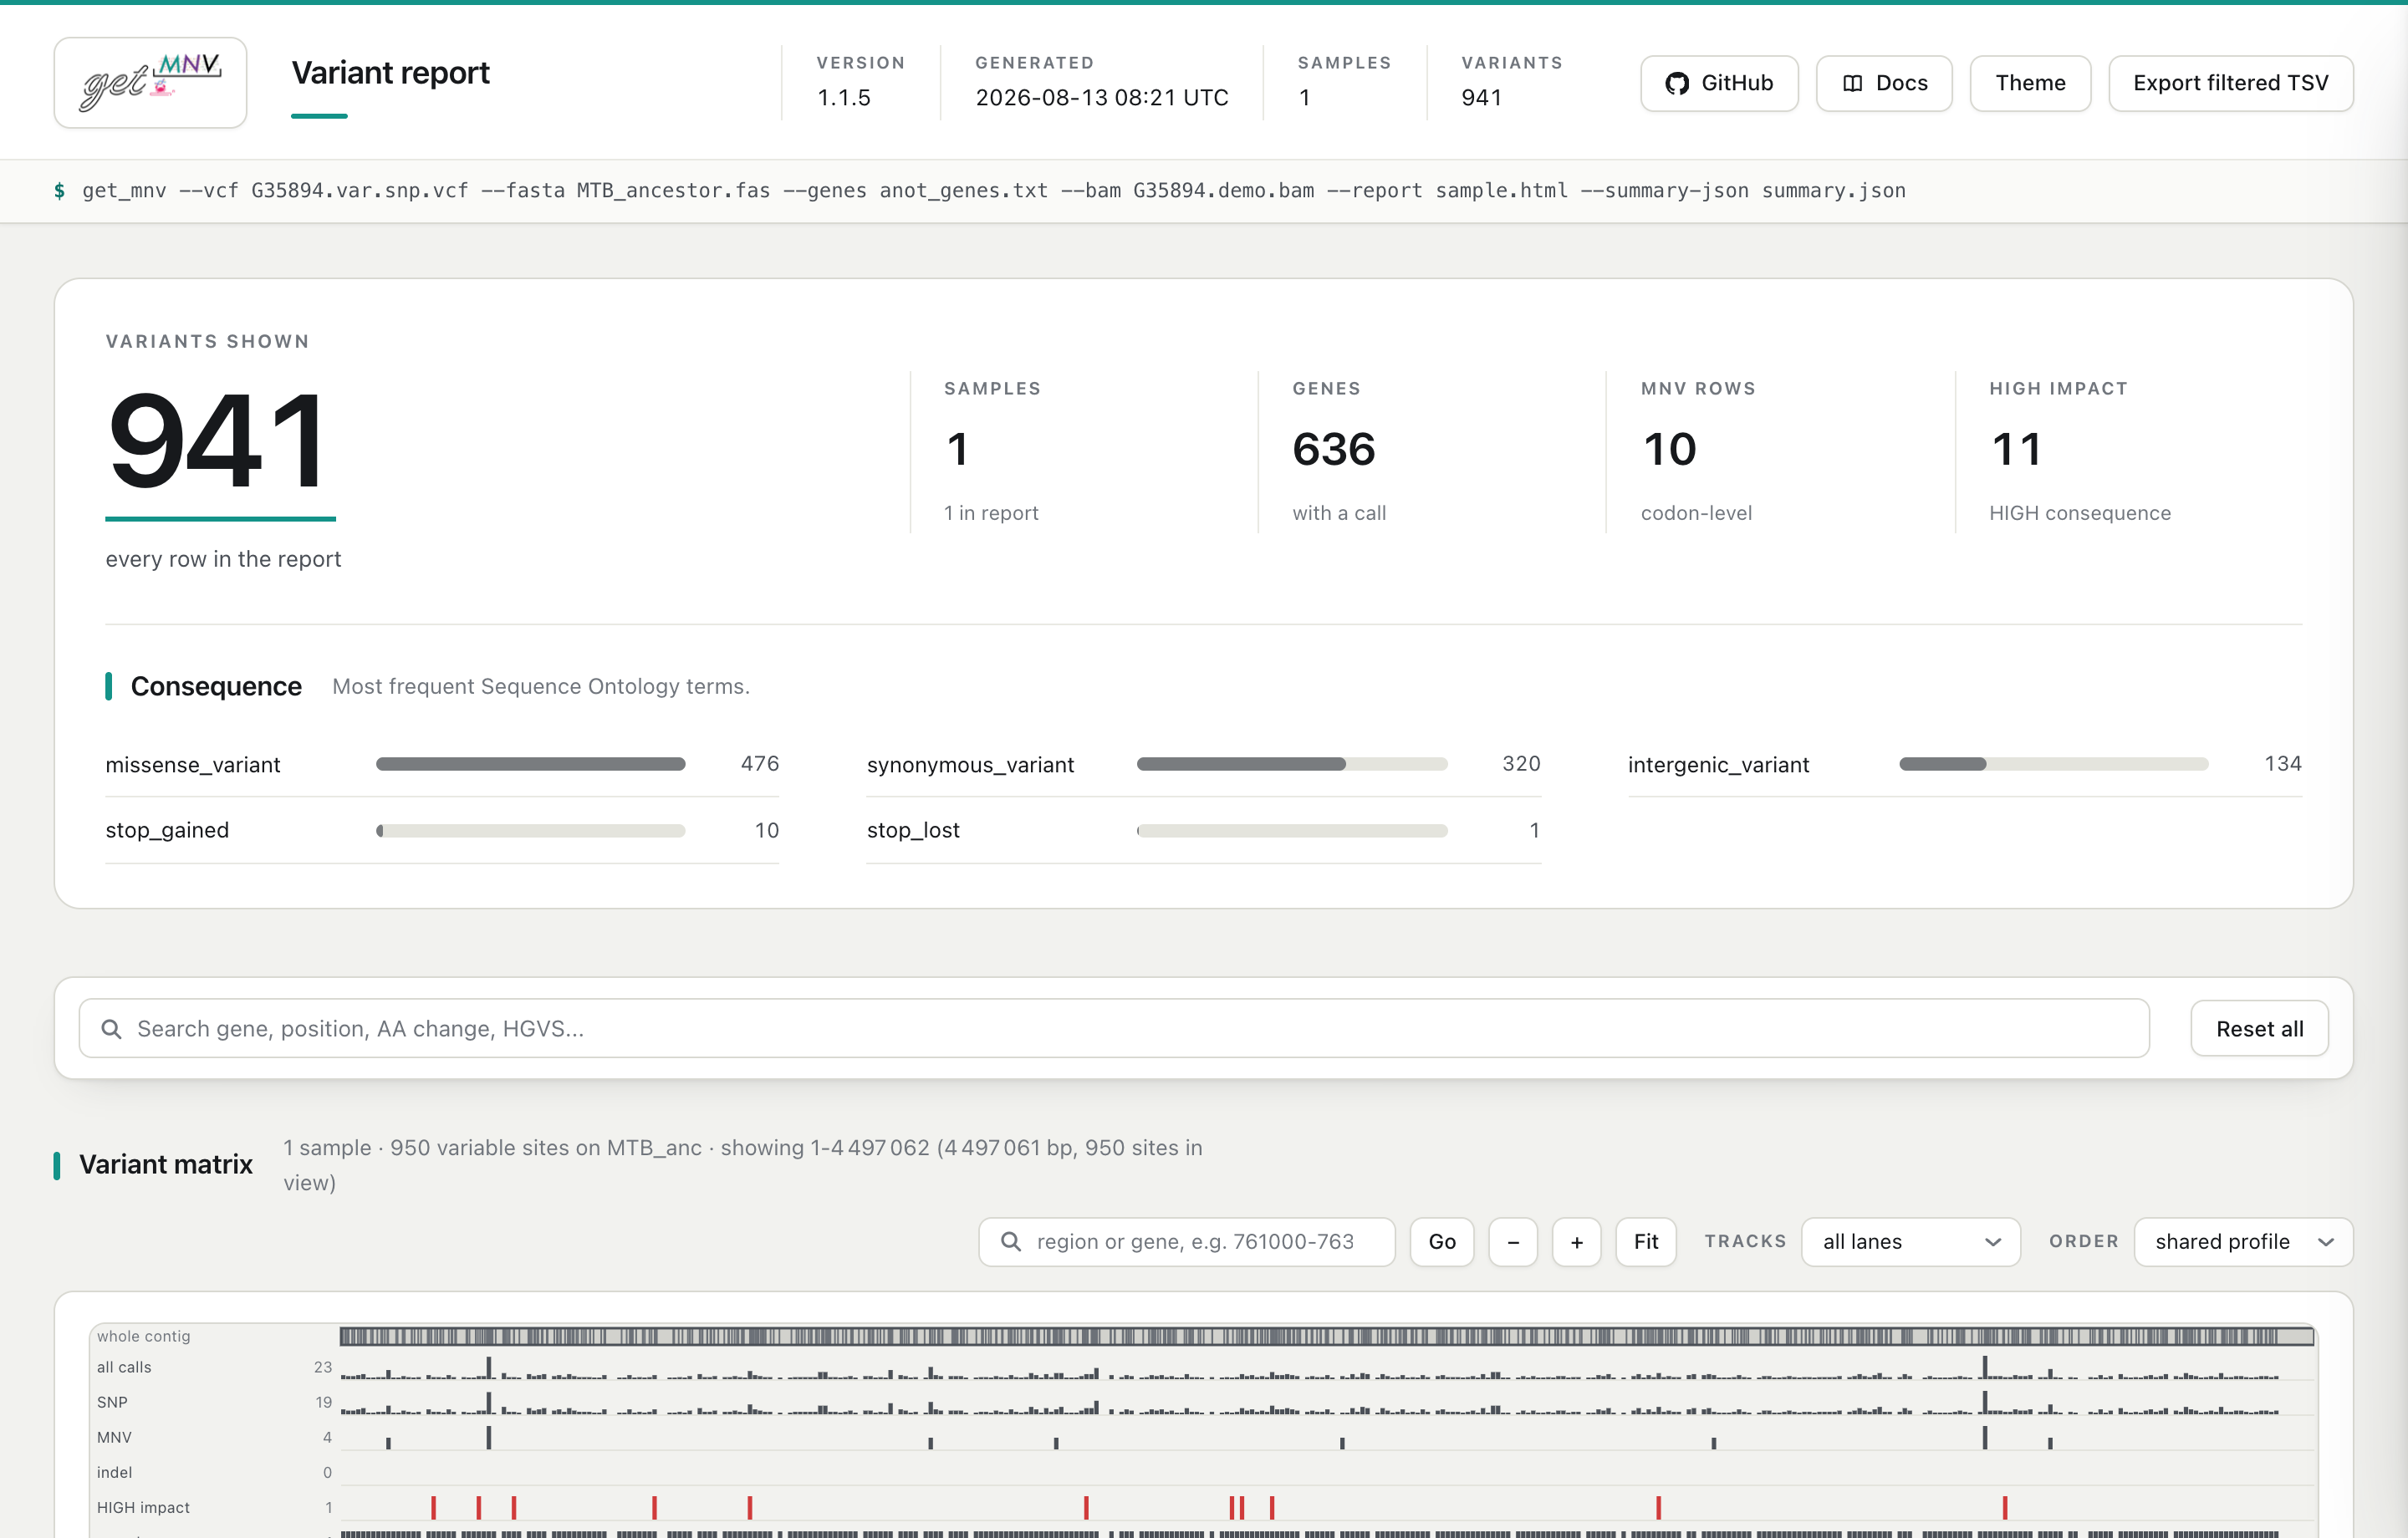Viewport: 2408px width, 1538px height.
Task: Click the intergenic_variant consequence row
Action: (1965, 764)
